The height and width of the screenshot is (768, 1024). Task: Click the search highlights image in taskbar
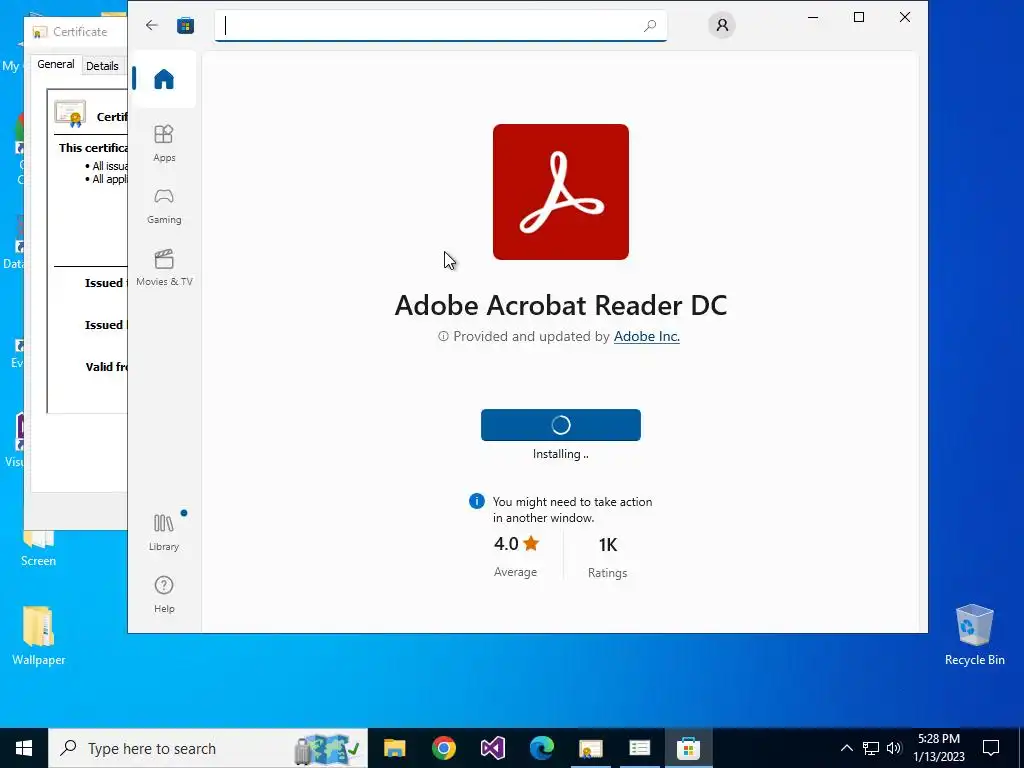(327, 748)
